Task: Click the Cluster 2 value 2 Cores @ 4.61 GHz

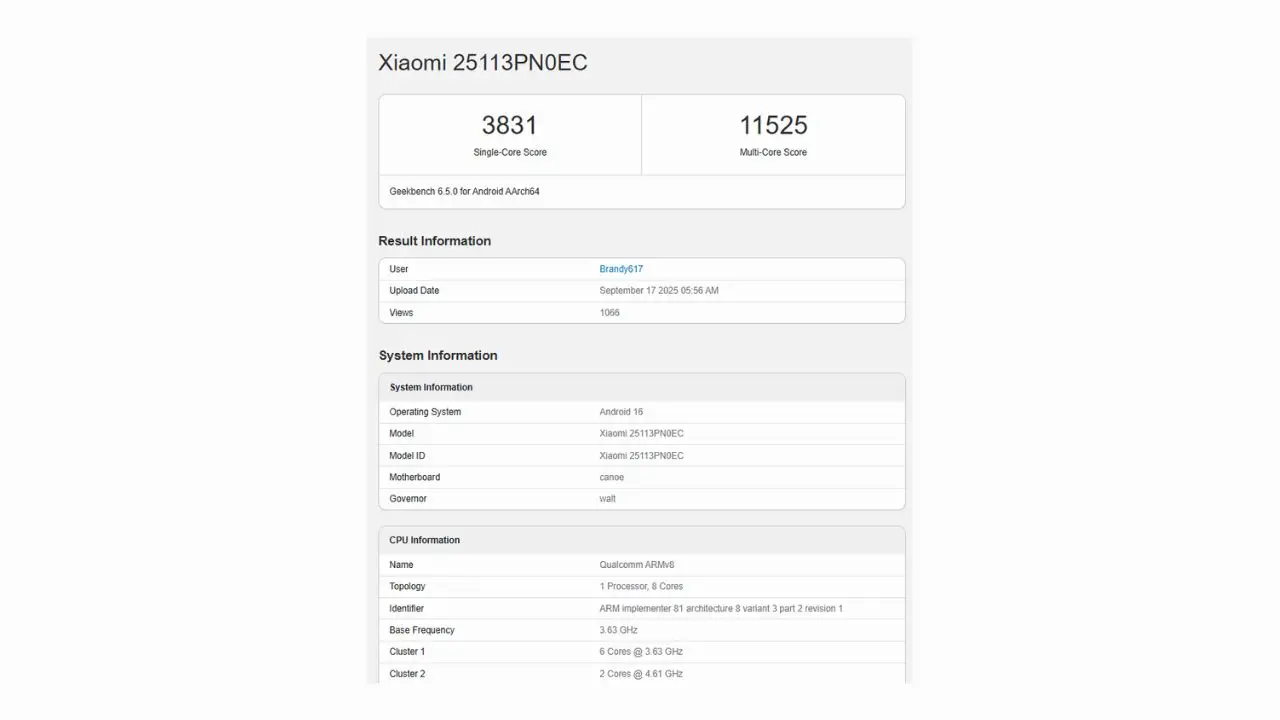Action: 641,674
